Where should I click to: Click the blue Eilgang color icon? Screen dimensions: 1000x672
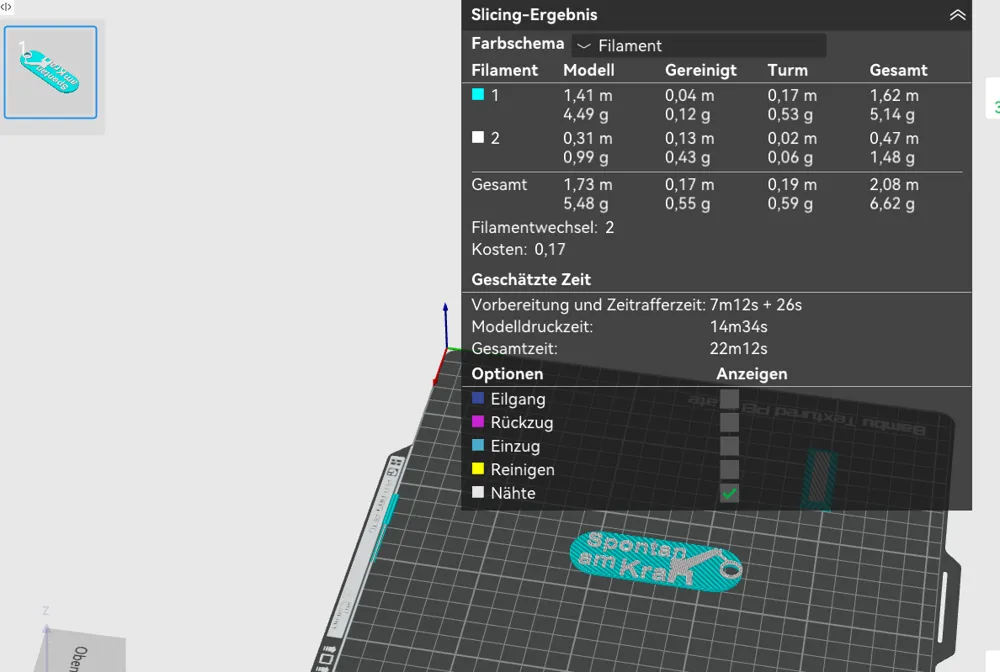479,398
